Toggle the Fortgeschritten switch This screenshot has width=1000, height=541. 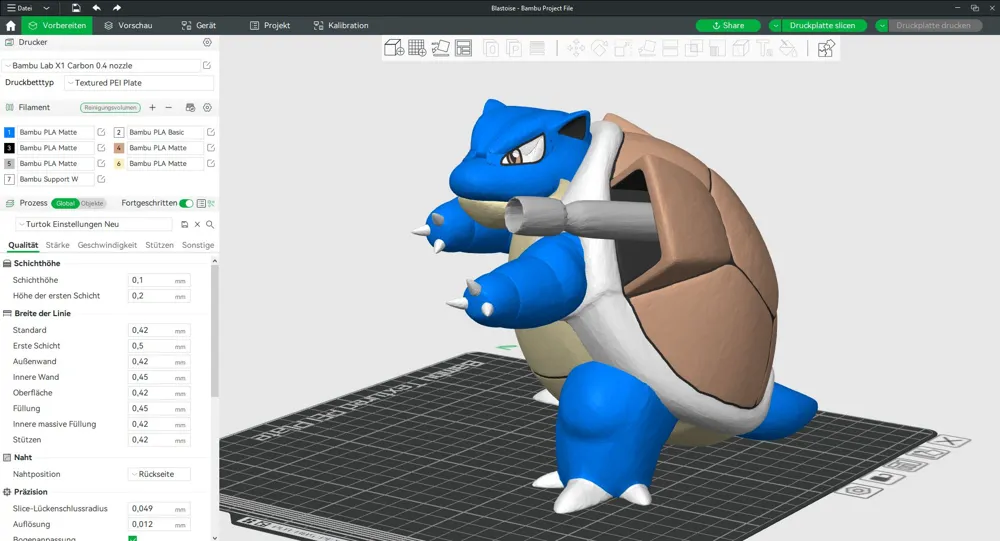click(x=186, y=203)
